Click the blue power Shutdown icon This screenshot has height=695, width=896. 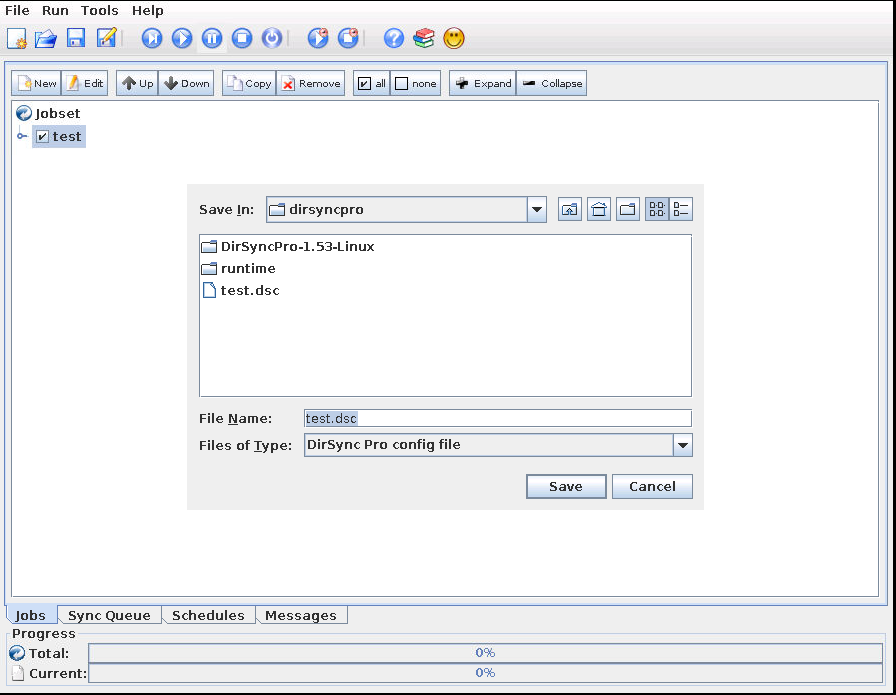pyautogui.click(x=272, y=38)
